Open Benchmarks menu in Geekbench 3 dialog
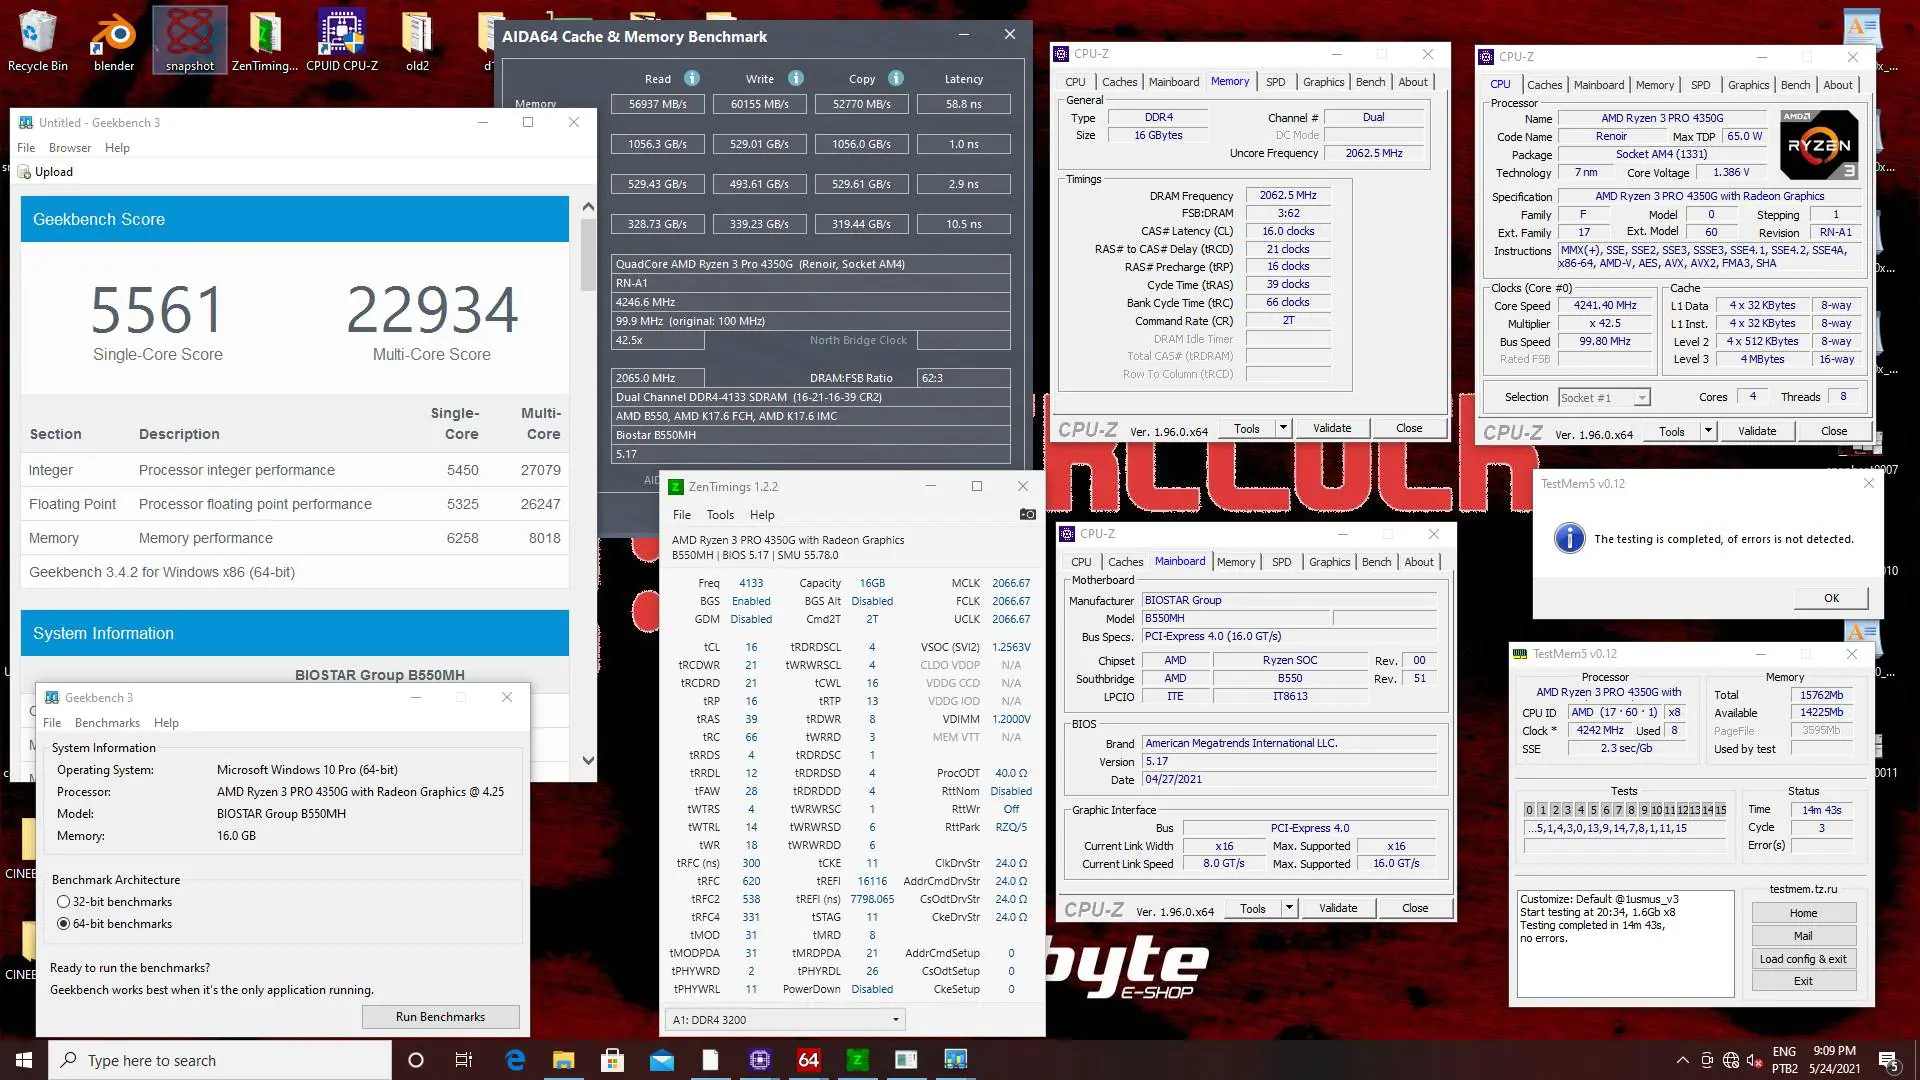 tap(107, 723)
